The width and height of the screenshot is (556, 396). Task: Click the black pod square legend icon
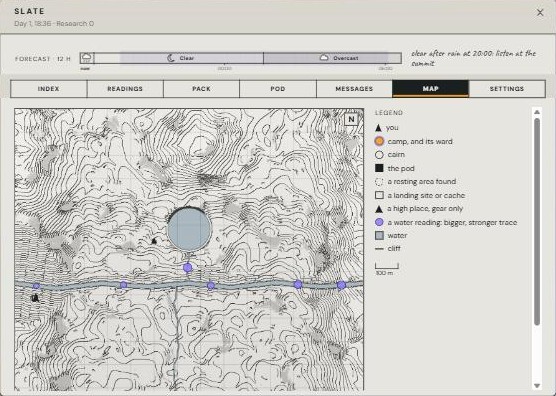coord(379,168)
